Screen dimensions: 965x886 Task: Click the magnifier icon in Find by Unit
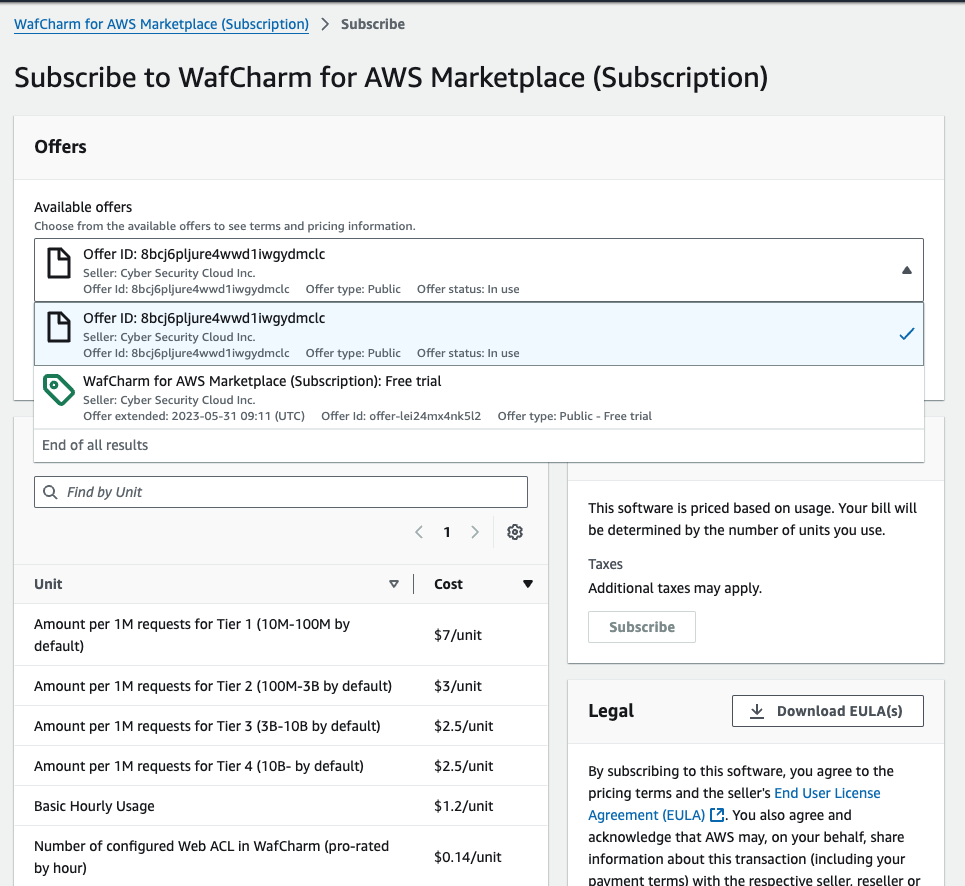(51, 492)
